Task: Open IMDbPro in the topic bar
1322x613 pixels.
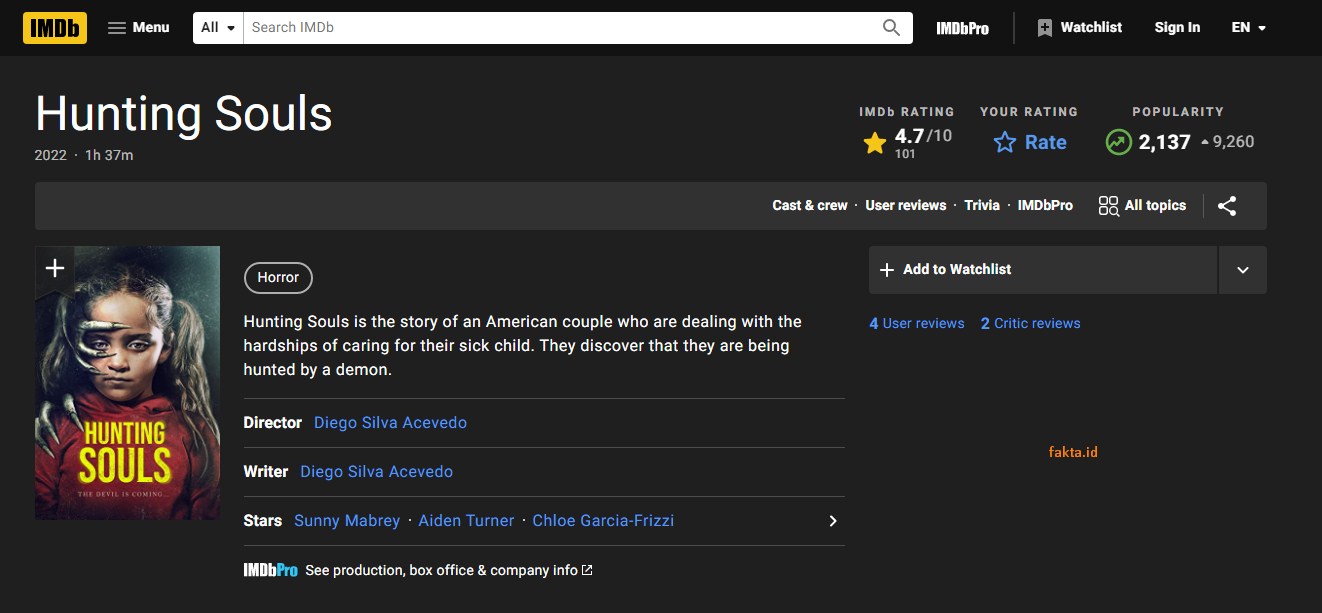Action: click(x=1045, y=205)
